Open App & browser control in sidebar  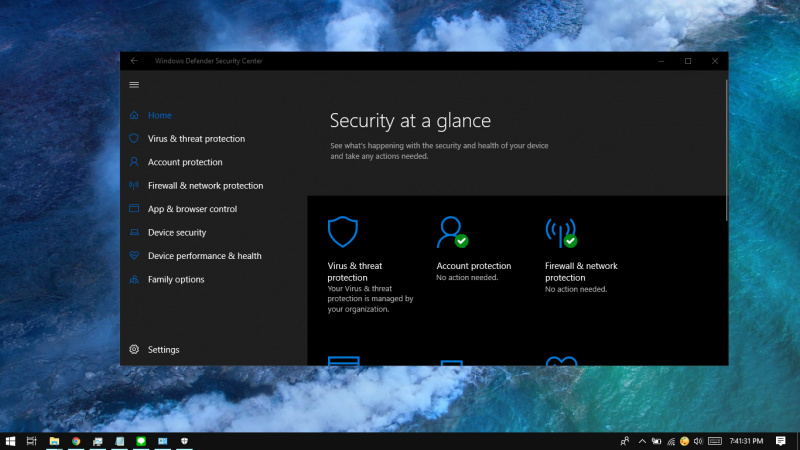pyautogui.click(x=192, y=209)
